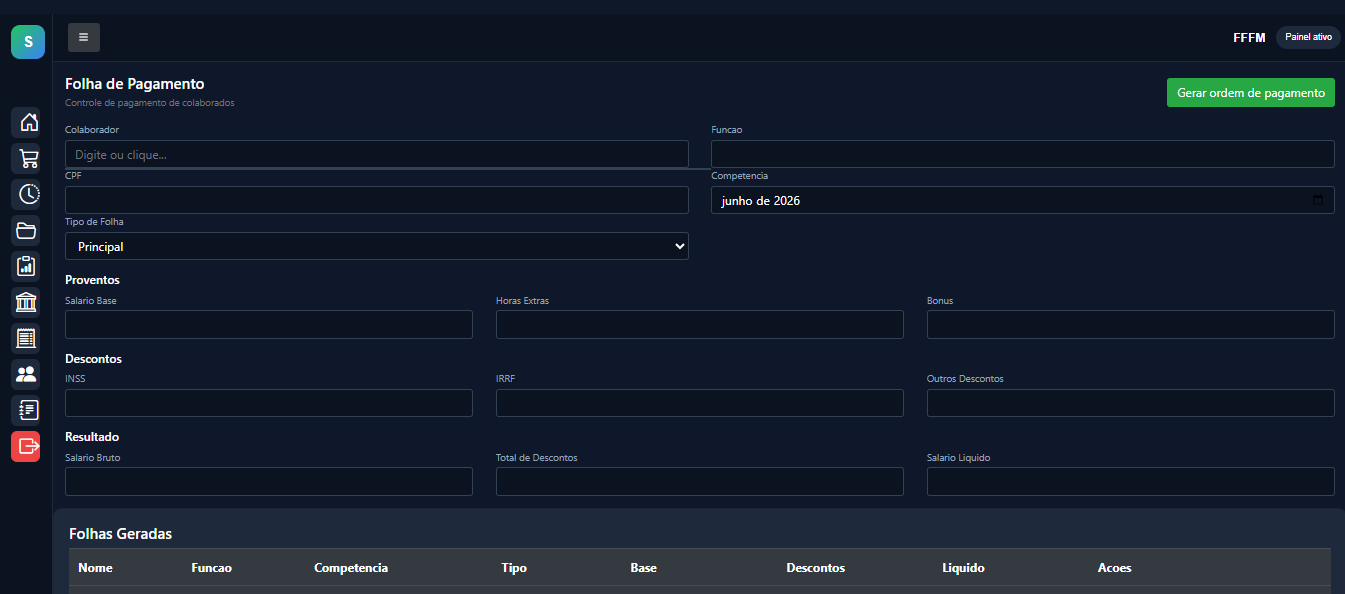Click the Competencia column header in table
This screenshot has width=1345, height=594.
pos(351,568)
